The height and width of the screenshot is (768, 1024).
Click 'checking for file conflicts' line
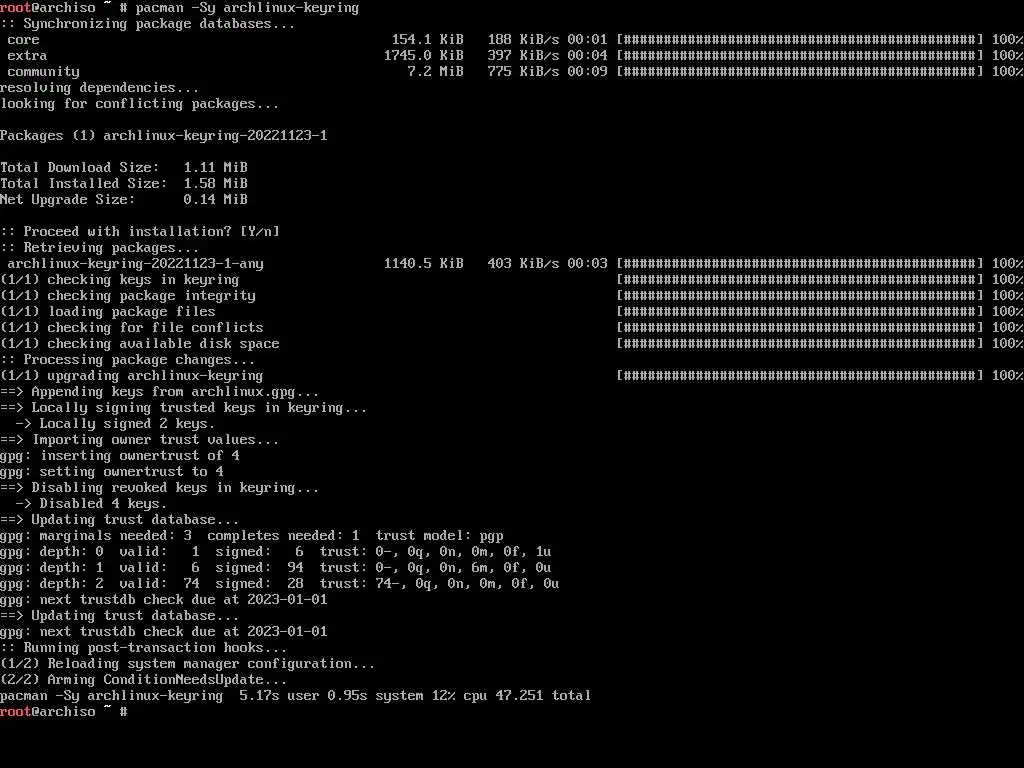tap(132, 328)
